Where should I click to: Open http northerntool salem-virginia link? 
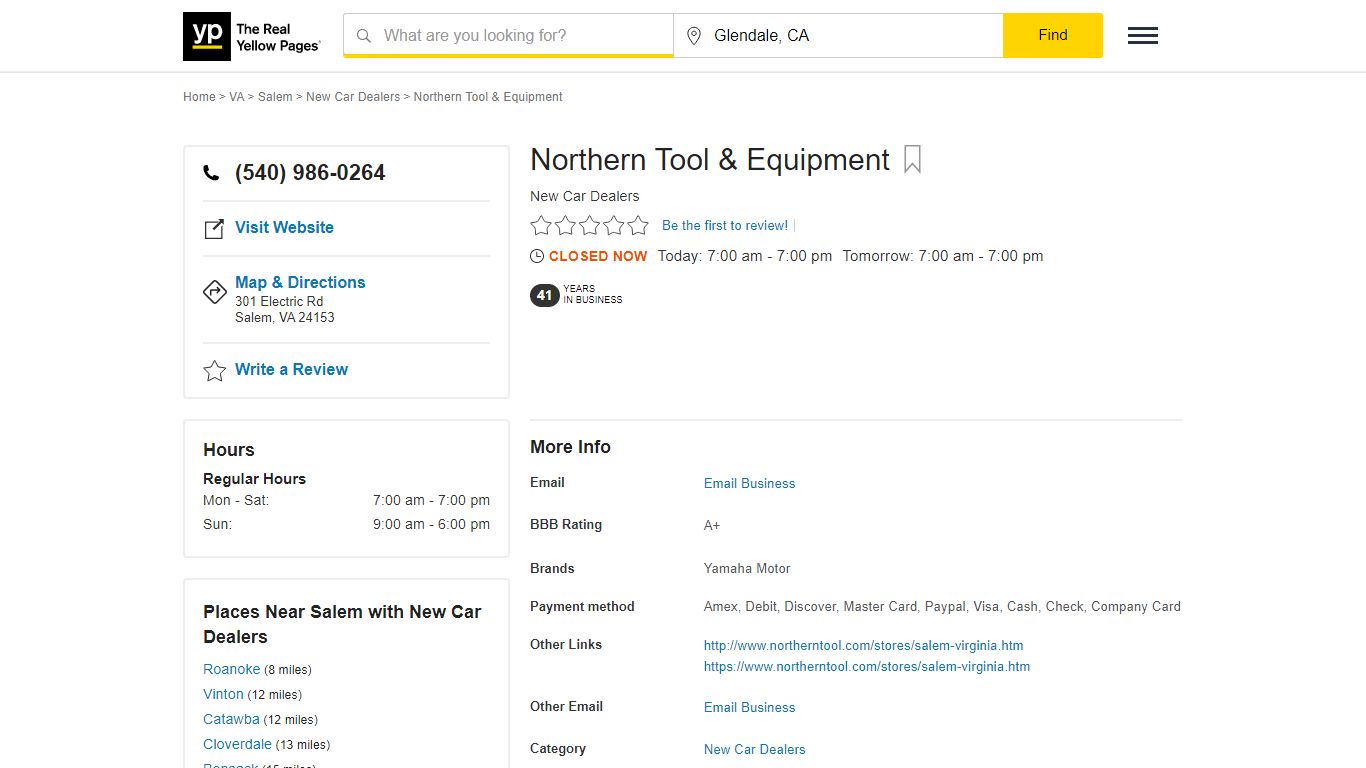[x=863, y=645]
